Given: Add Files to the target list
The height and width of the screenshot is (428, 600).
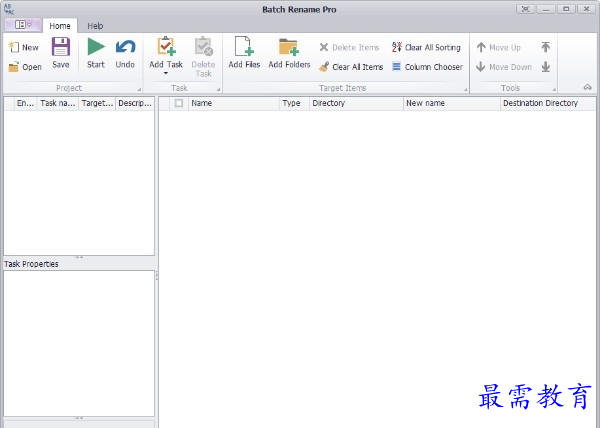Looking at the screenshot, I should tap(244, 53).
